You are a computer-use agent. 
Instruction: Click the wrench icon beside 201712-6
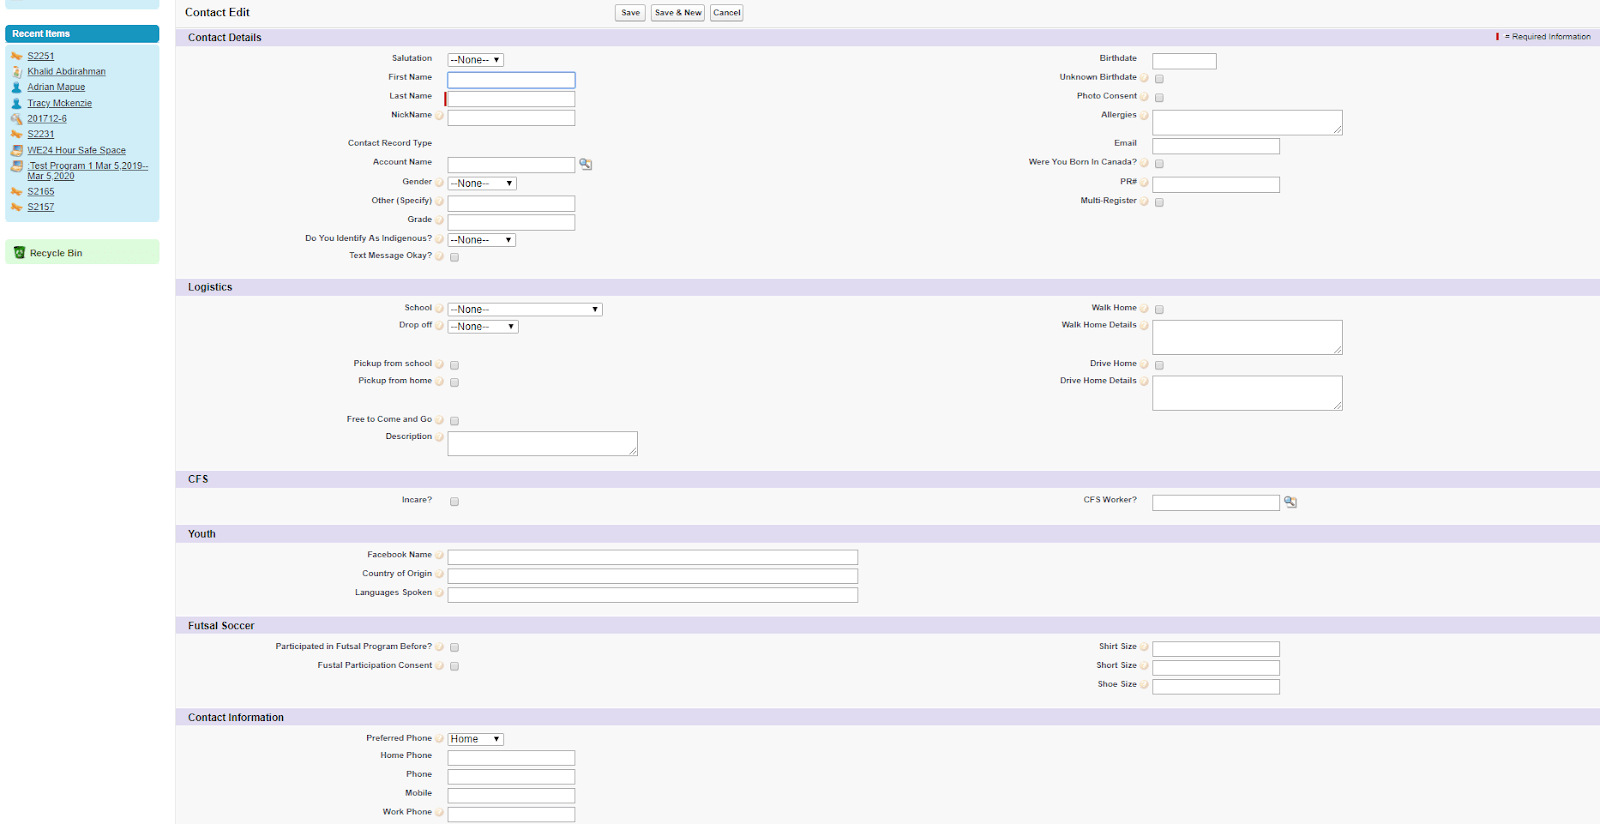click(x=17, y=119)
